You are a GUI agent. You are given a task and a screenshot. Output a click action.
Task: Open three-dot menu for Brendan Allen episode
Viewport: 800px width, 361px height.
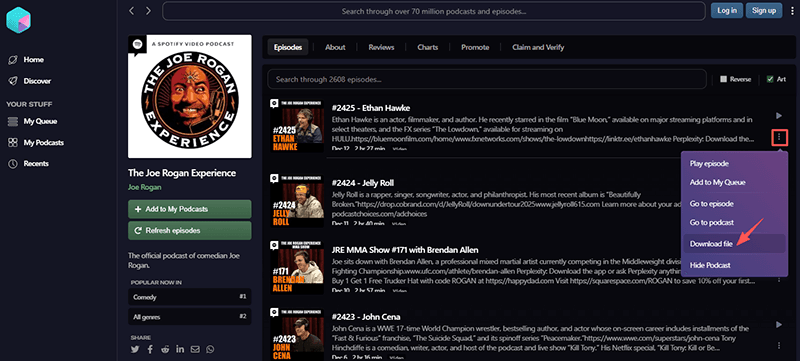[779, 279]
